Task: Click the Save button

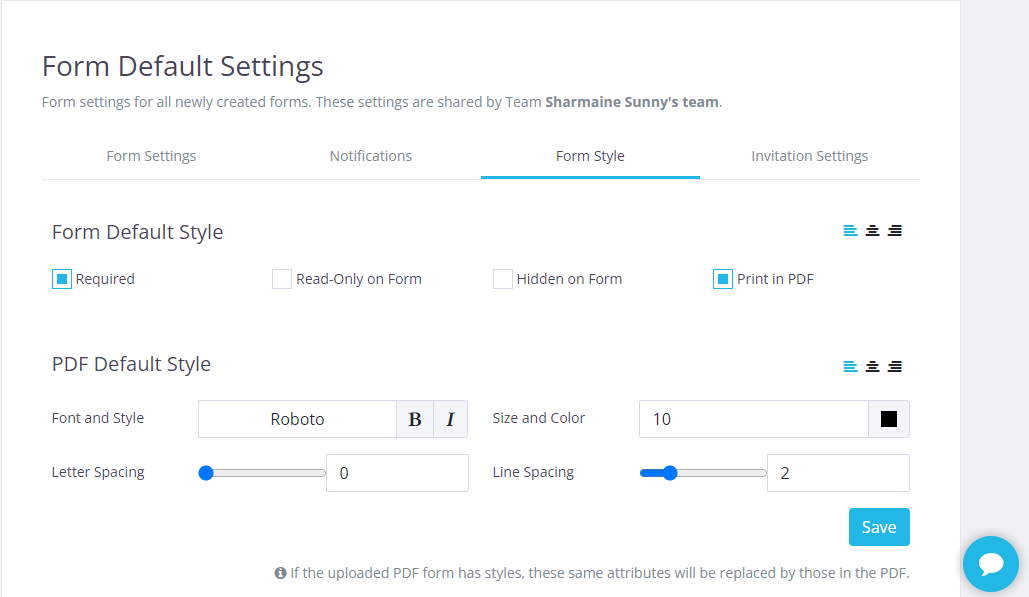Action: (x=879, y=527)
